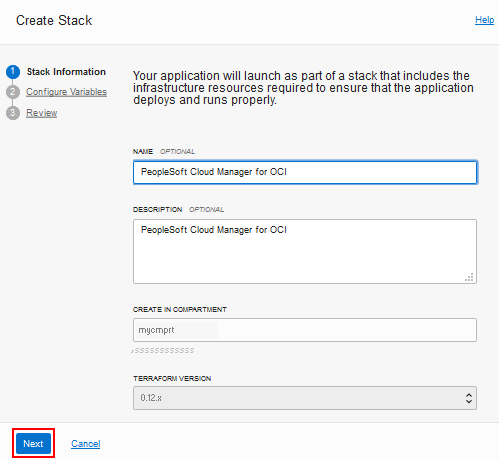Click the compartment path text below field
The height and width of the screenshot is (460, 499).
[x=163, y=350]
